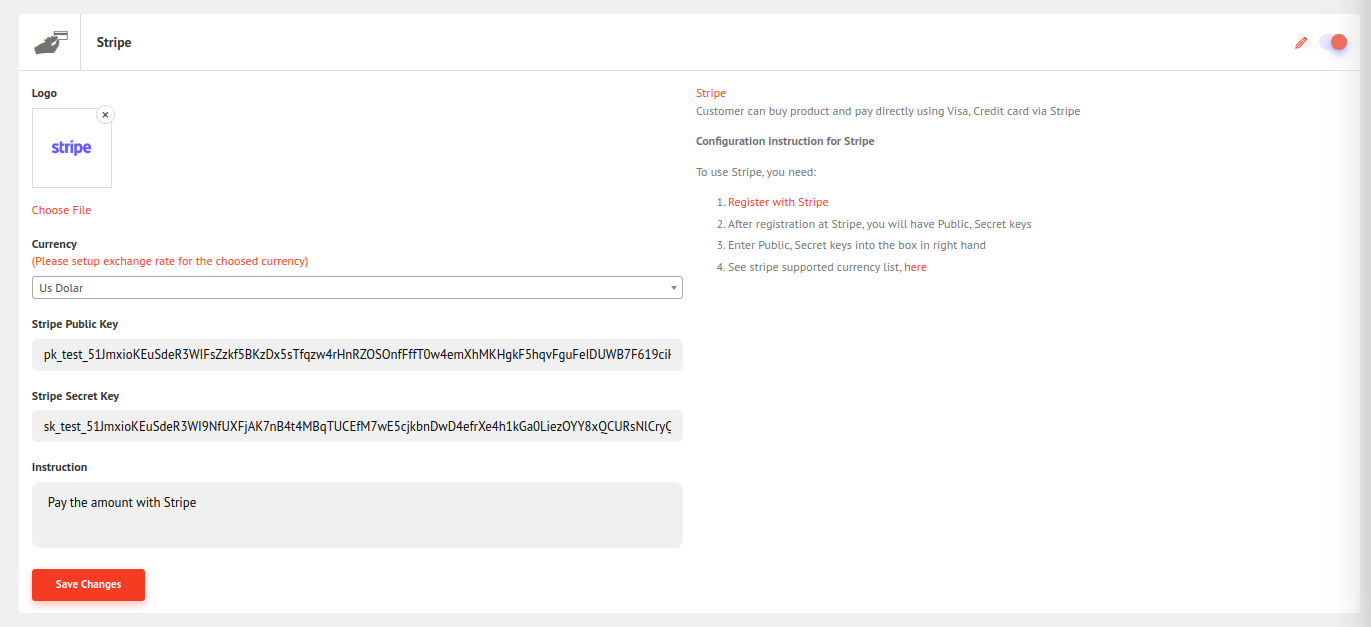Open the Register with Stripe link
The width and height of the screenshot is (1371, 627).
(778, 202)
